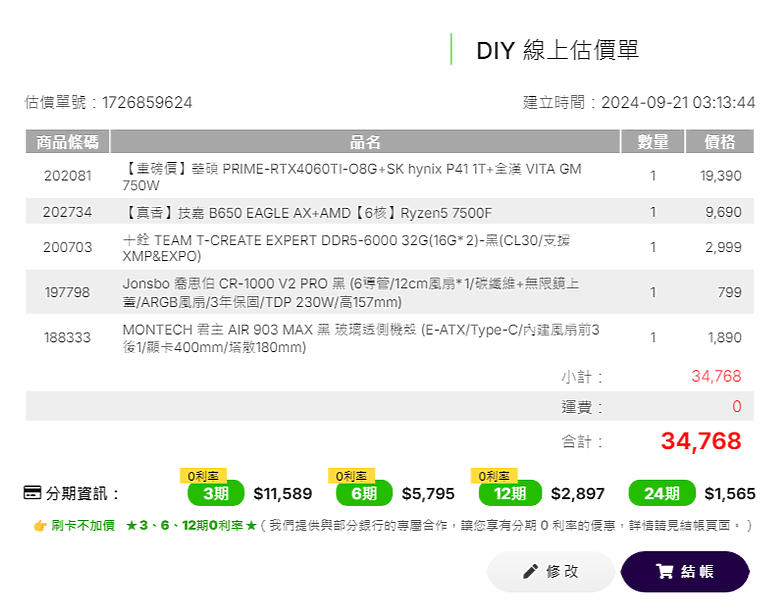The image size is (780, 616).
Task: Open product 202081 RTX4060TI bundle row
Action: tap(390, 176)
